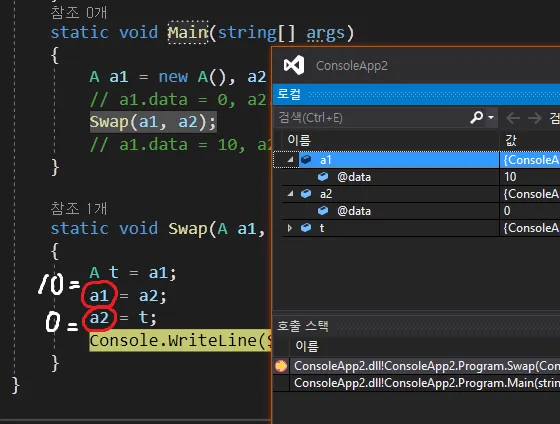Image resolution: width=560 pixels, height=424 pixels.
Task: Click the back arrow in the Locals search bar
Action: [513, 118]
